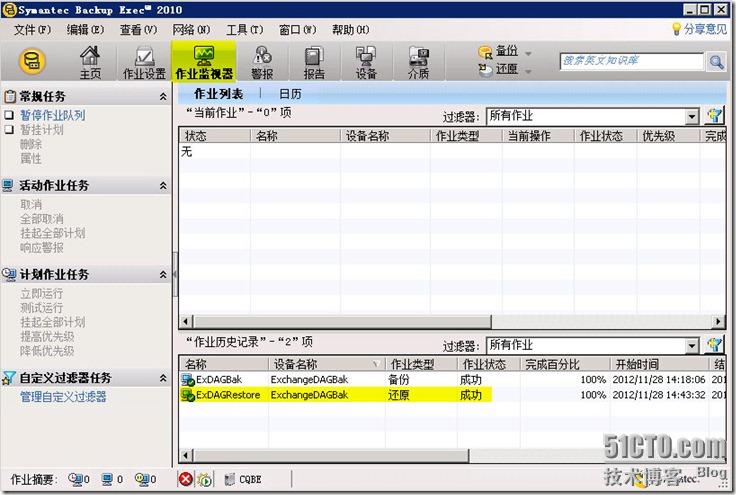Click the third 作业摘要 summary icon
This screenshot has width=736, height=495.
coord(142,479)
